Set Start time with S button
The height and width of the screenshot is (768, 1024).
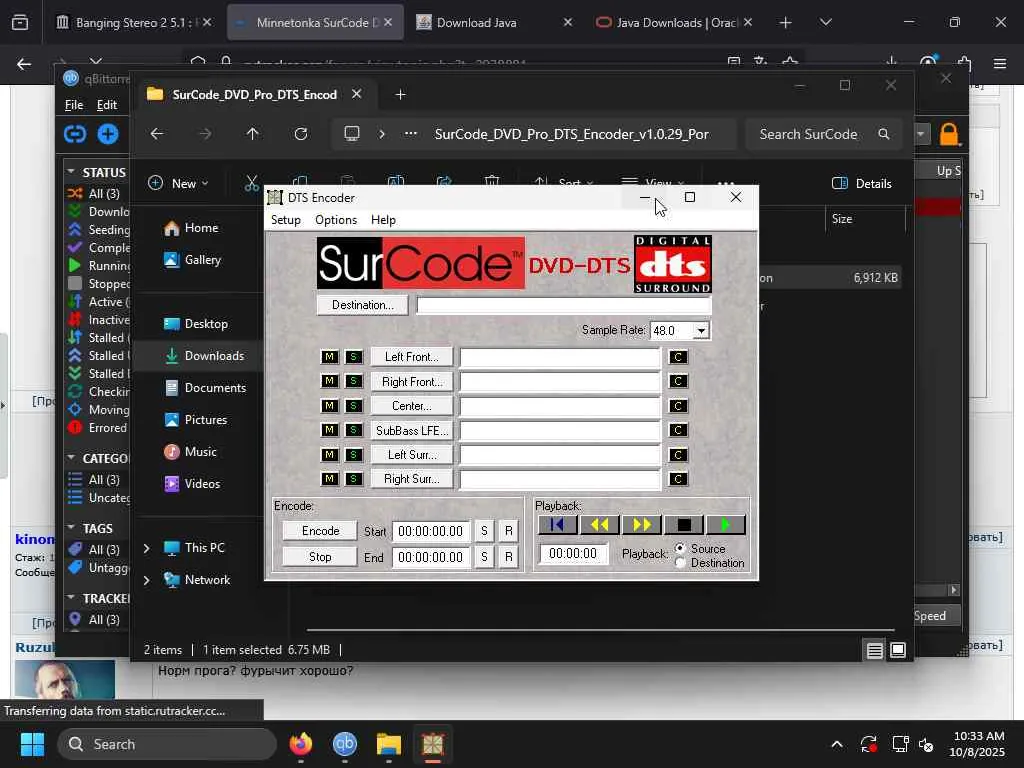coord(484,531)
